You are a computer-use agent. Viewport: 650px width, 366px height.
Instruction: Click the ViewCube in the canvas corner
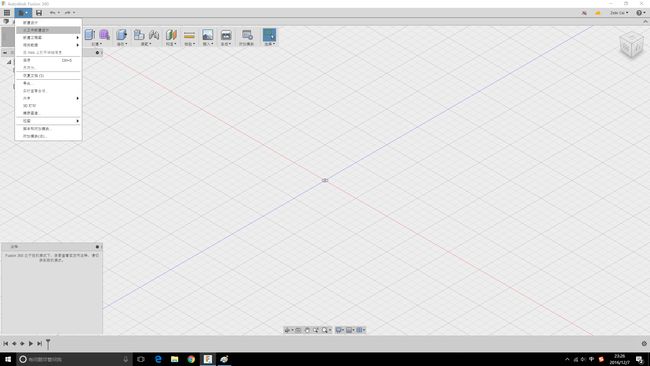point(631,45)
